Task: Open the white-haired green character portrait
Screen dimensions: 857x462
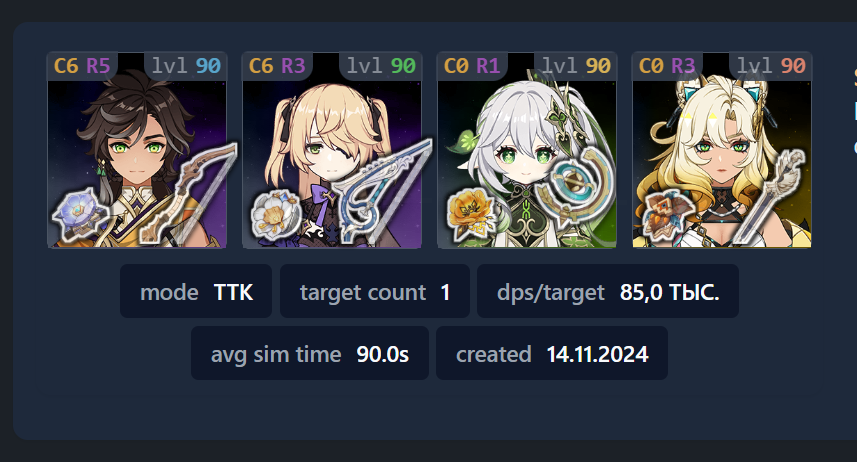Action: point(527,150)
